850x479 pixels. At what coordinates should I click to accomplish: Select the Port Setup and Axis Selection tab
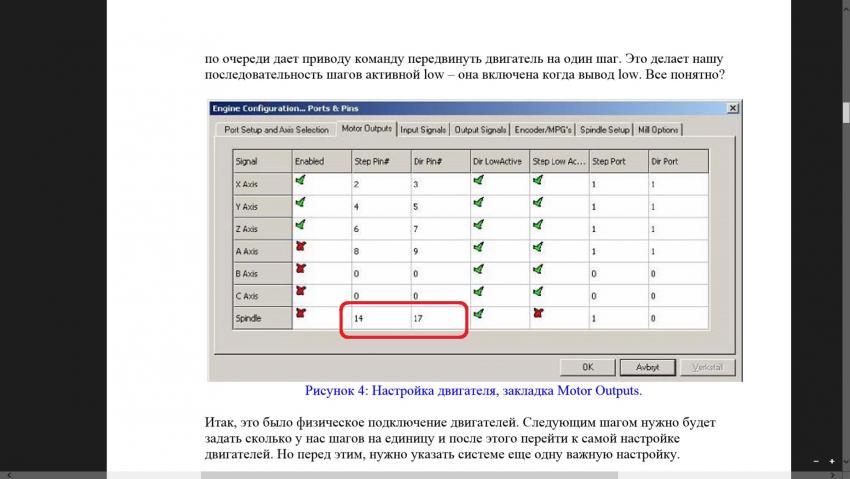(x=276, y=129)
